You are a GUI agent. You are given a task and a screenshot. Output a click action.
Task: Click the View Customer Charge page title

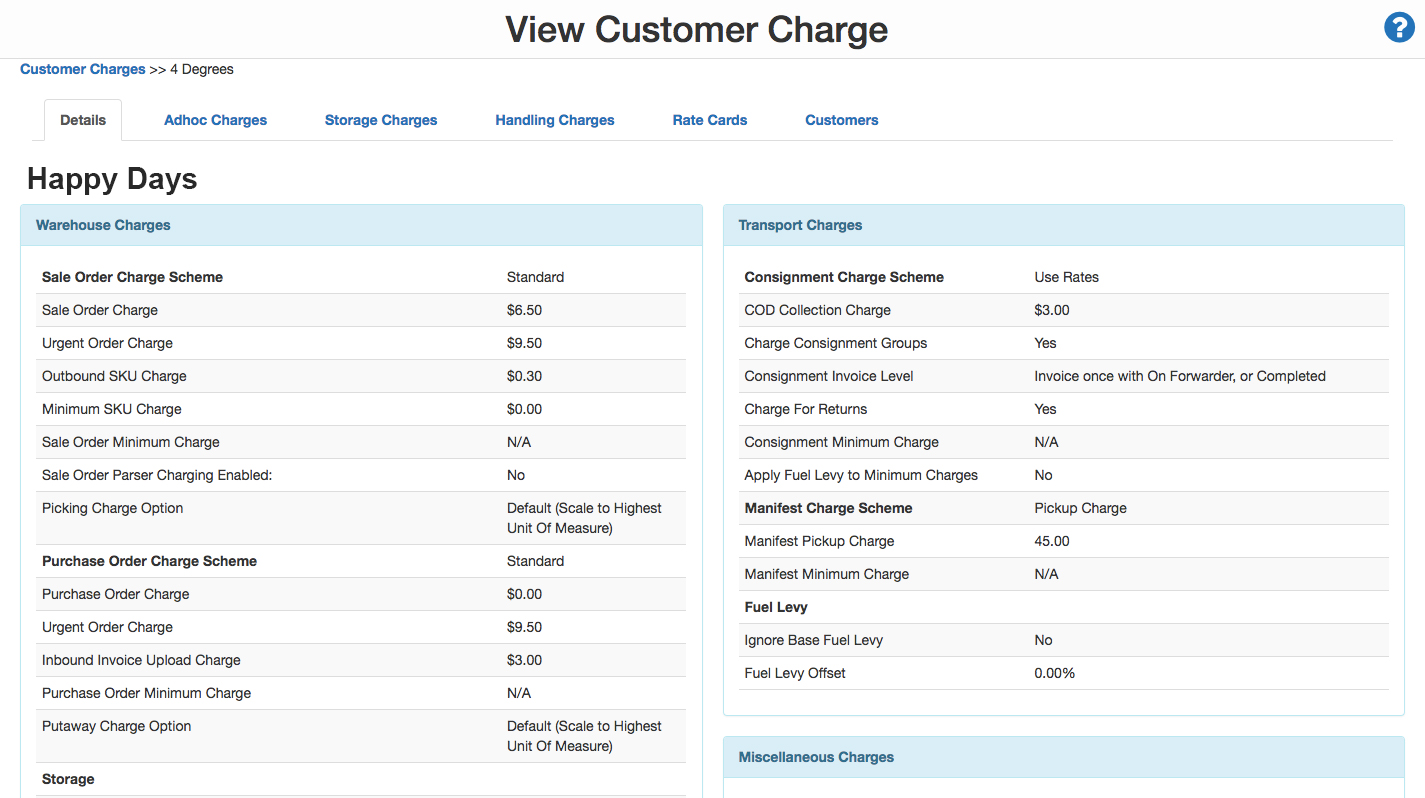696,29
